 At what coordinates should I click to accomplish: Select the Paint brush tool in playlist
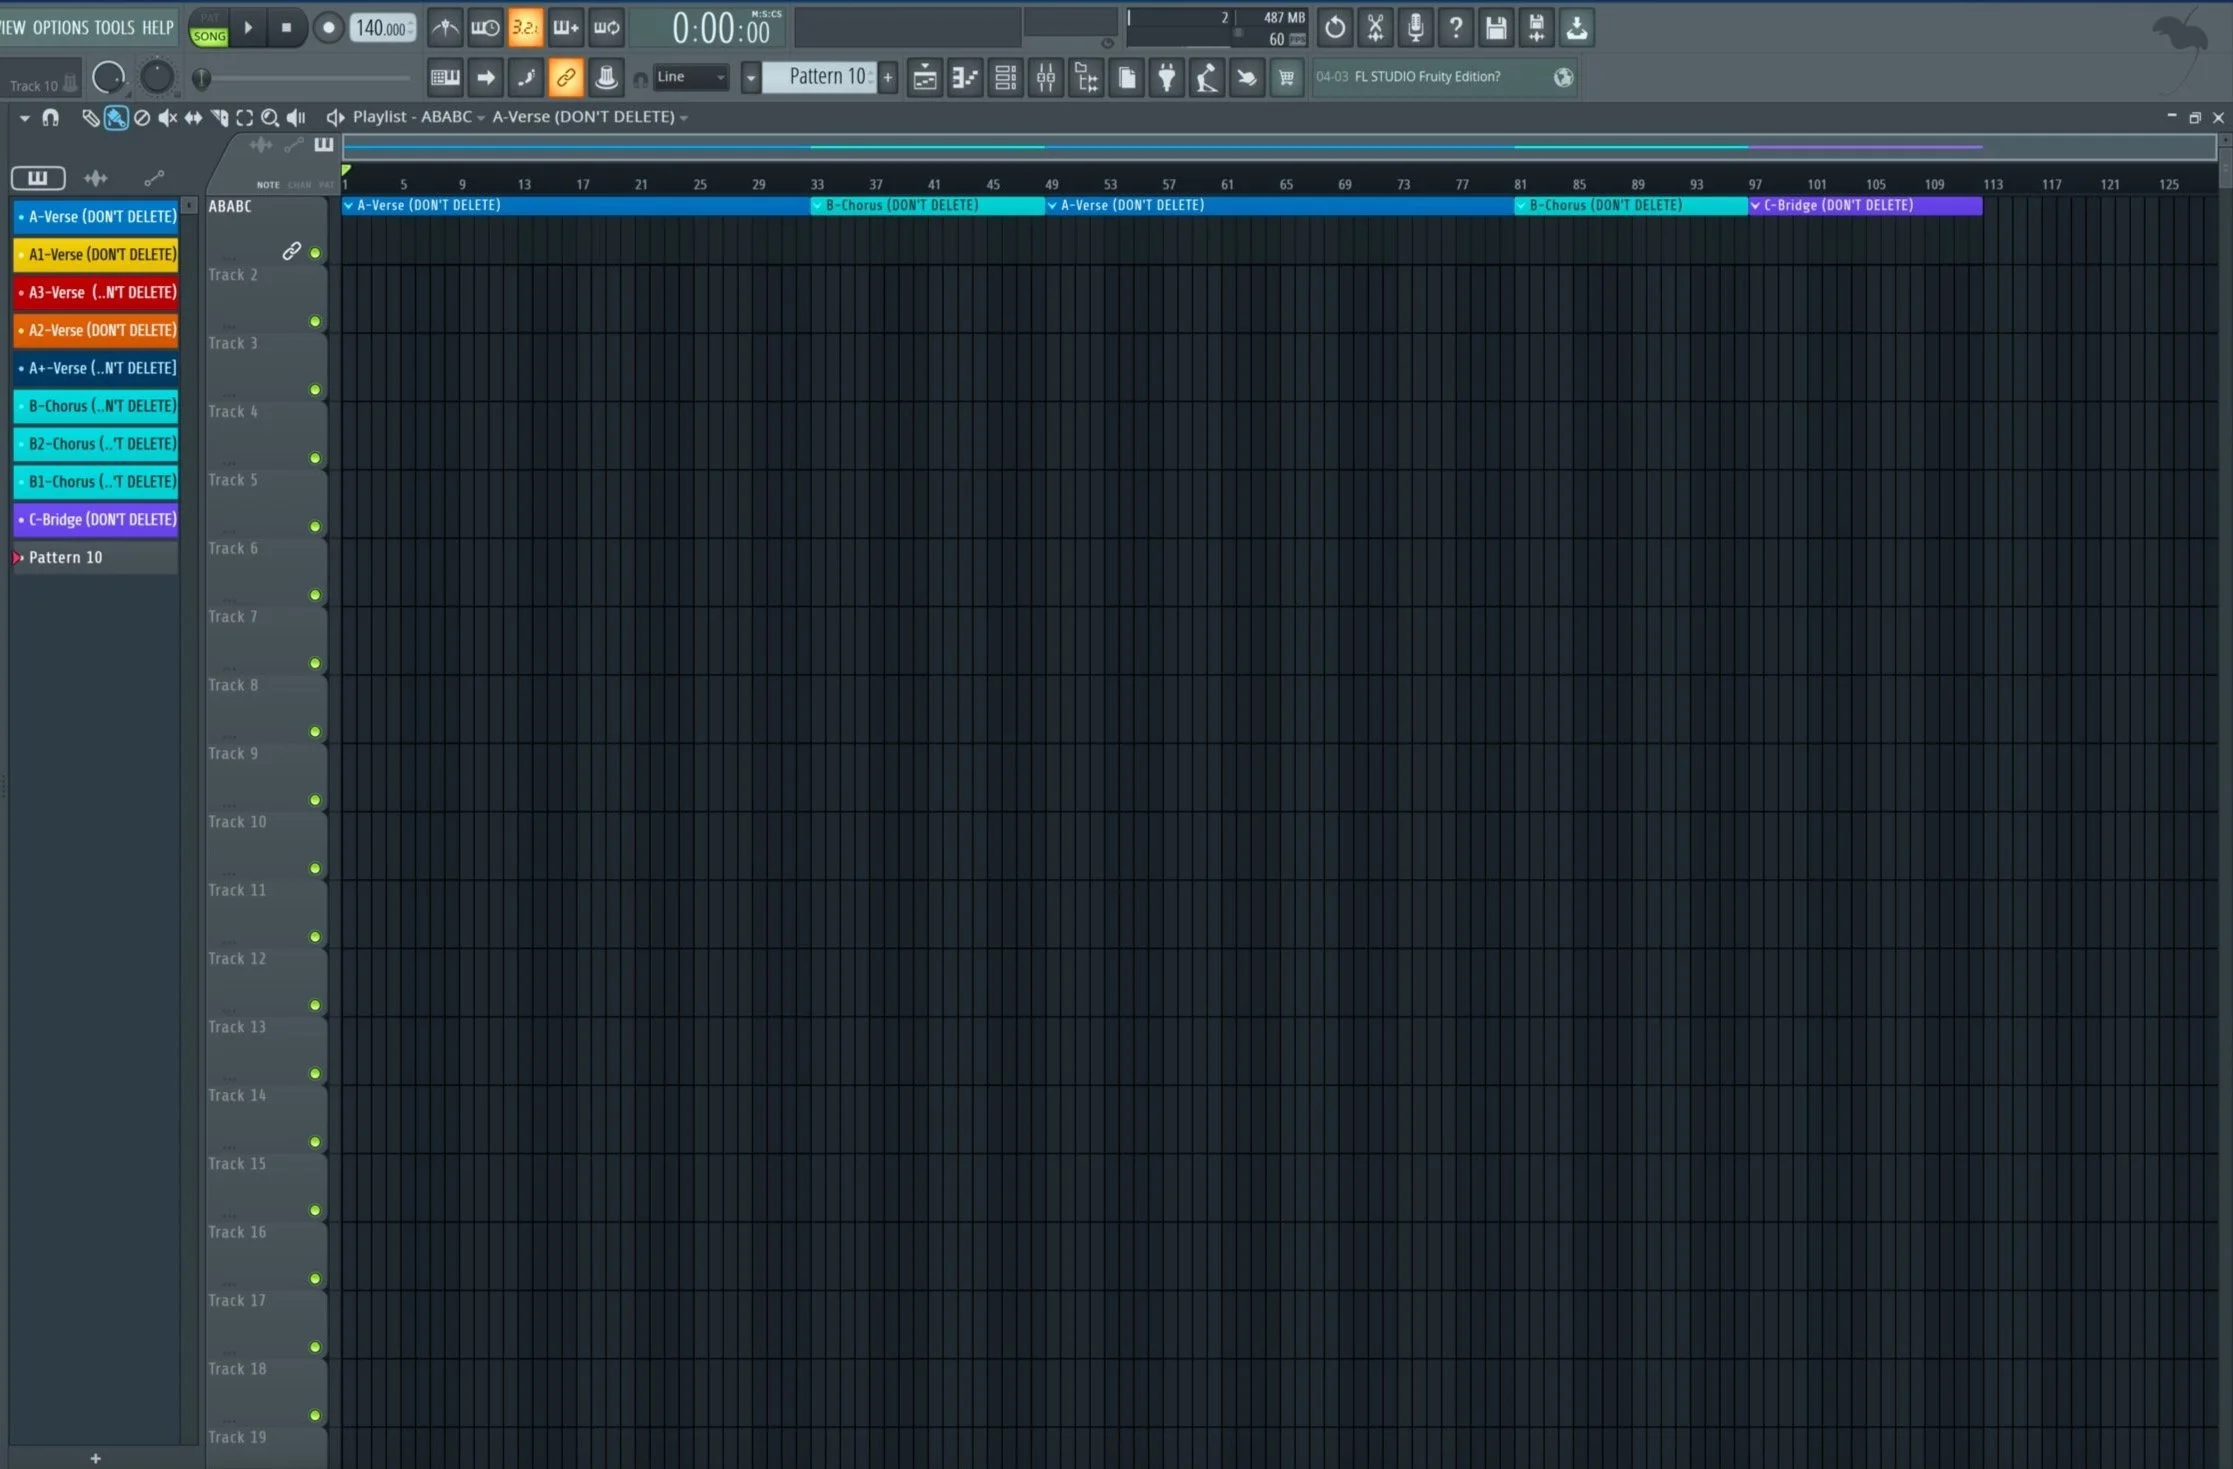(116, 118)
